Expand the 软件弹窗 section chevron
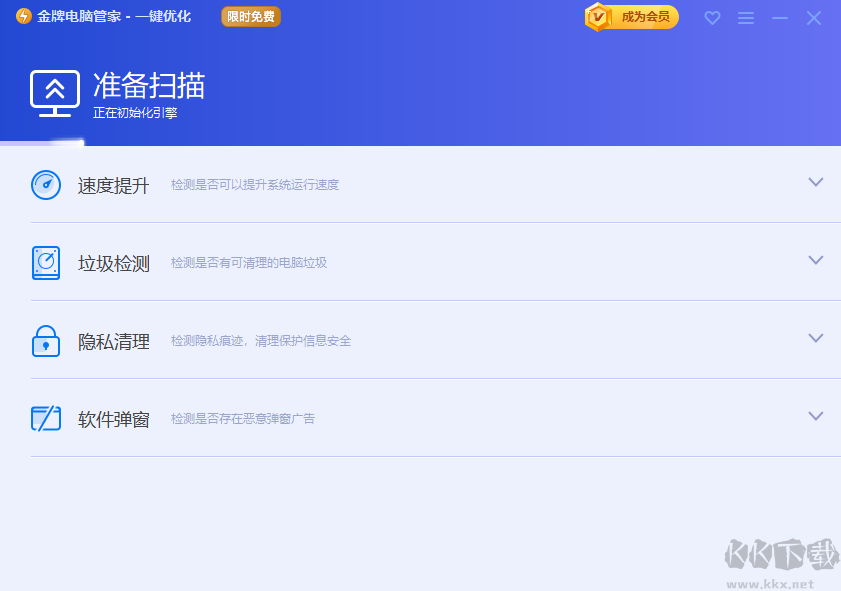This screenshot has height=591, width=841. click(x=815, y=415)
